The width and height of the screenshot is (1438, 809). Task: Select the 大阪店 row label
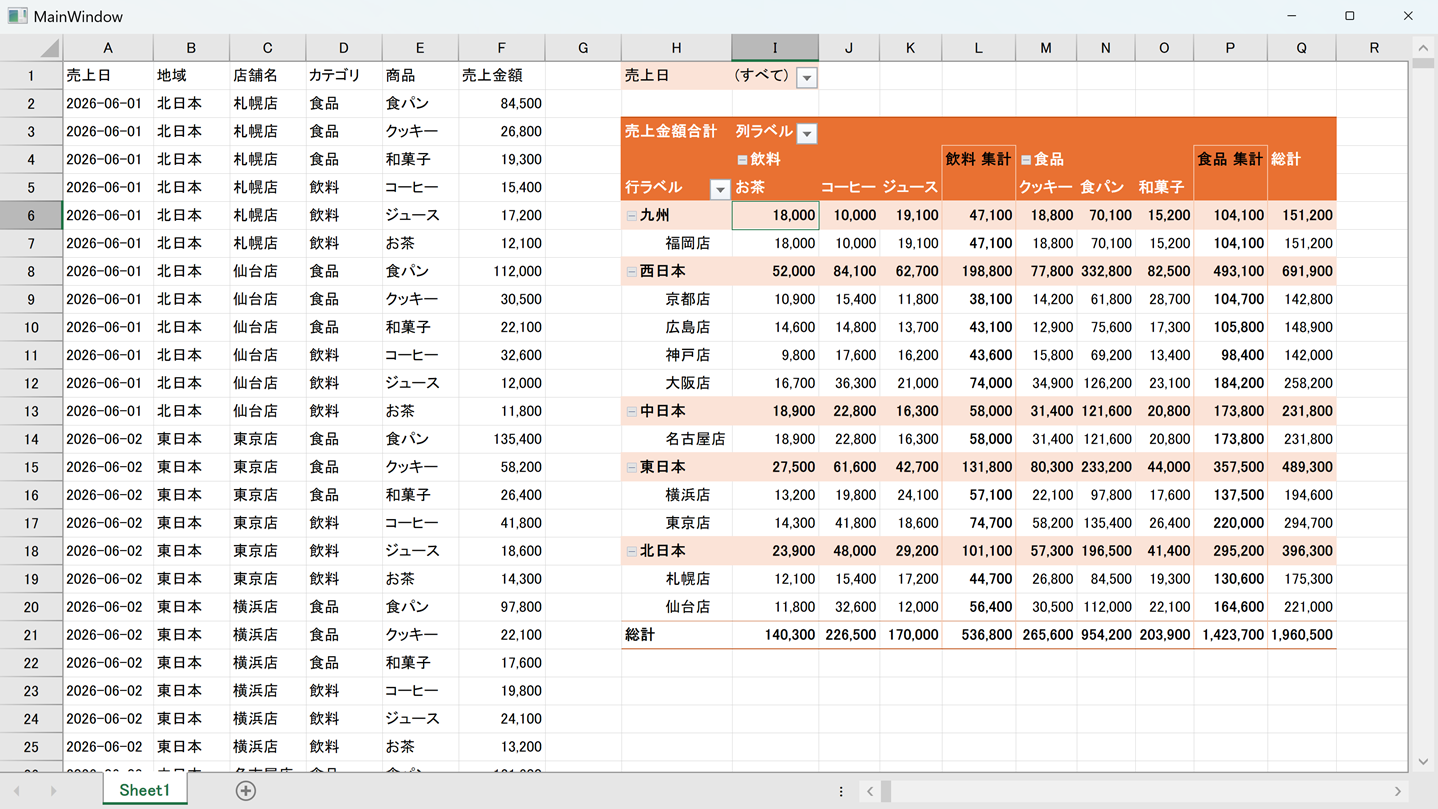pyautogui.click(x=676, y=383)
